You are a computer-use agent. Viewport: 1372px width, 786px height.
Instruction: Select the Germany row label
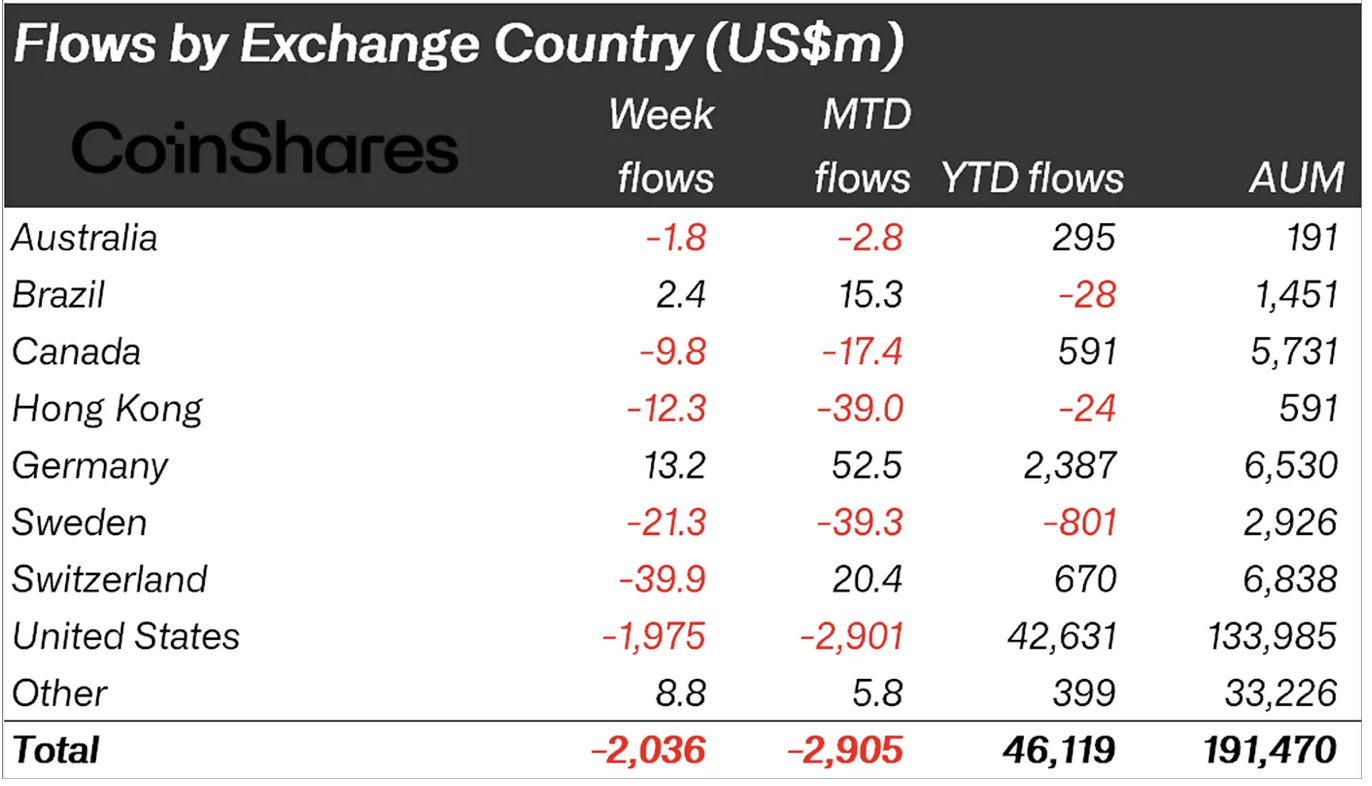pos(90,466)
